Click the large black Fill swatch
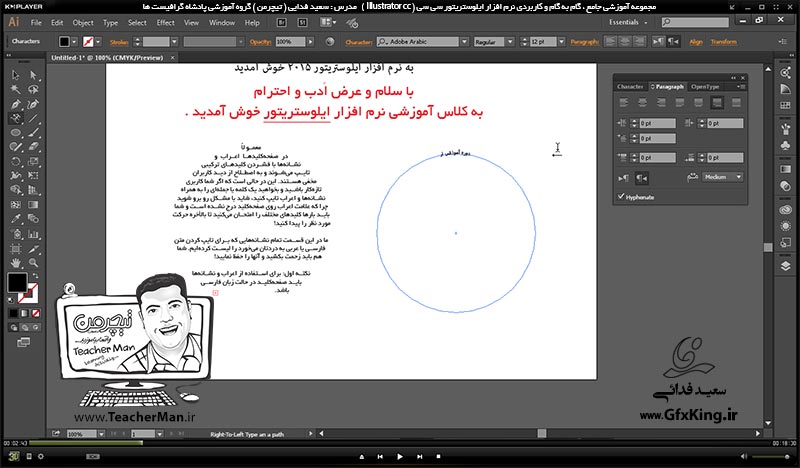Viewport: 800px width, 468px height. (x=17, y=282)
